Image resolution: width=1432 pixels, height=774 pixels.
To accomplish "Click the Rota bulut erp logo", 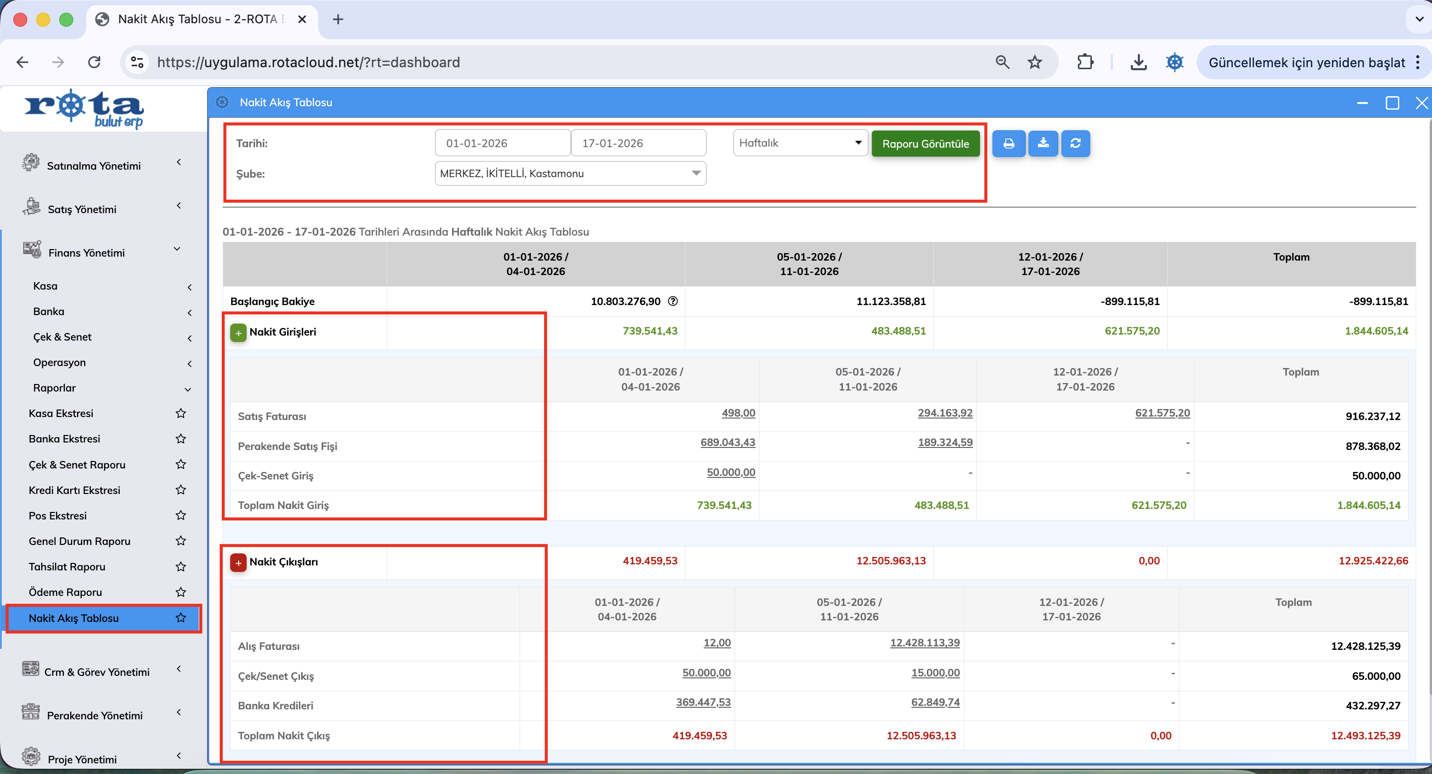I will coord(85,108).
